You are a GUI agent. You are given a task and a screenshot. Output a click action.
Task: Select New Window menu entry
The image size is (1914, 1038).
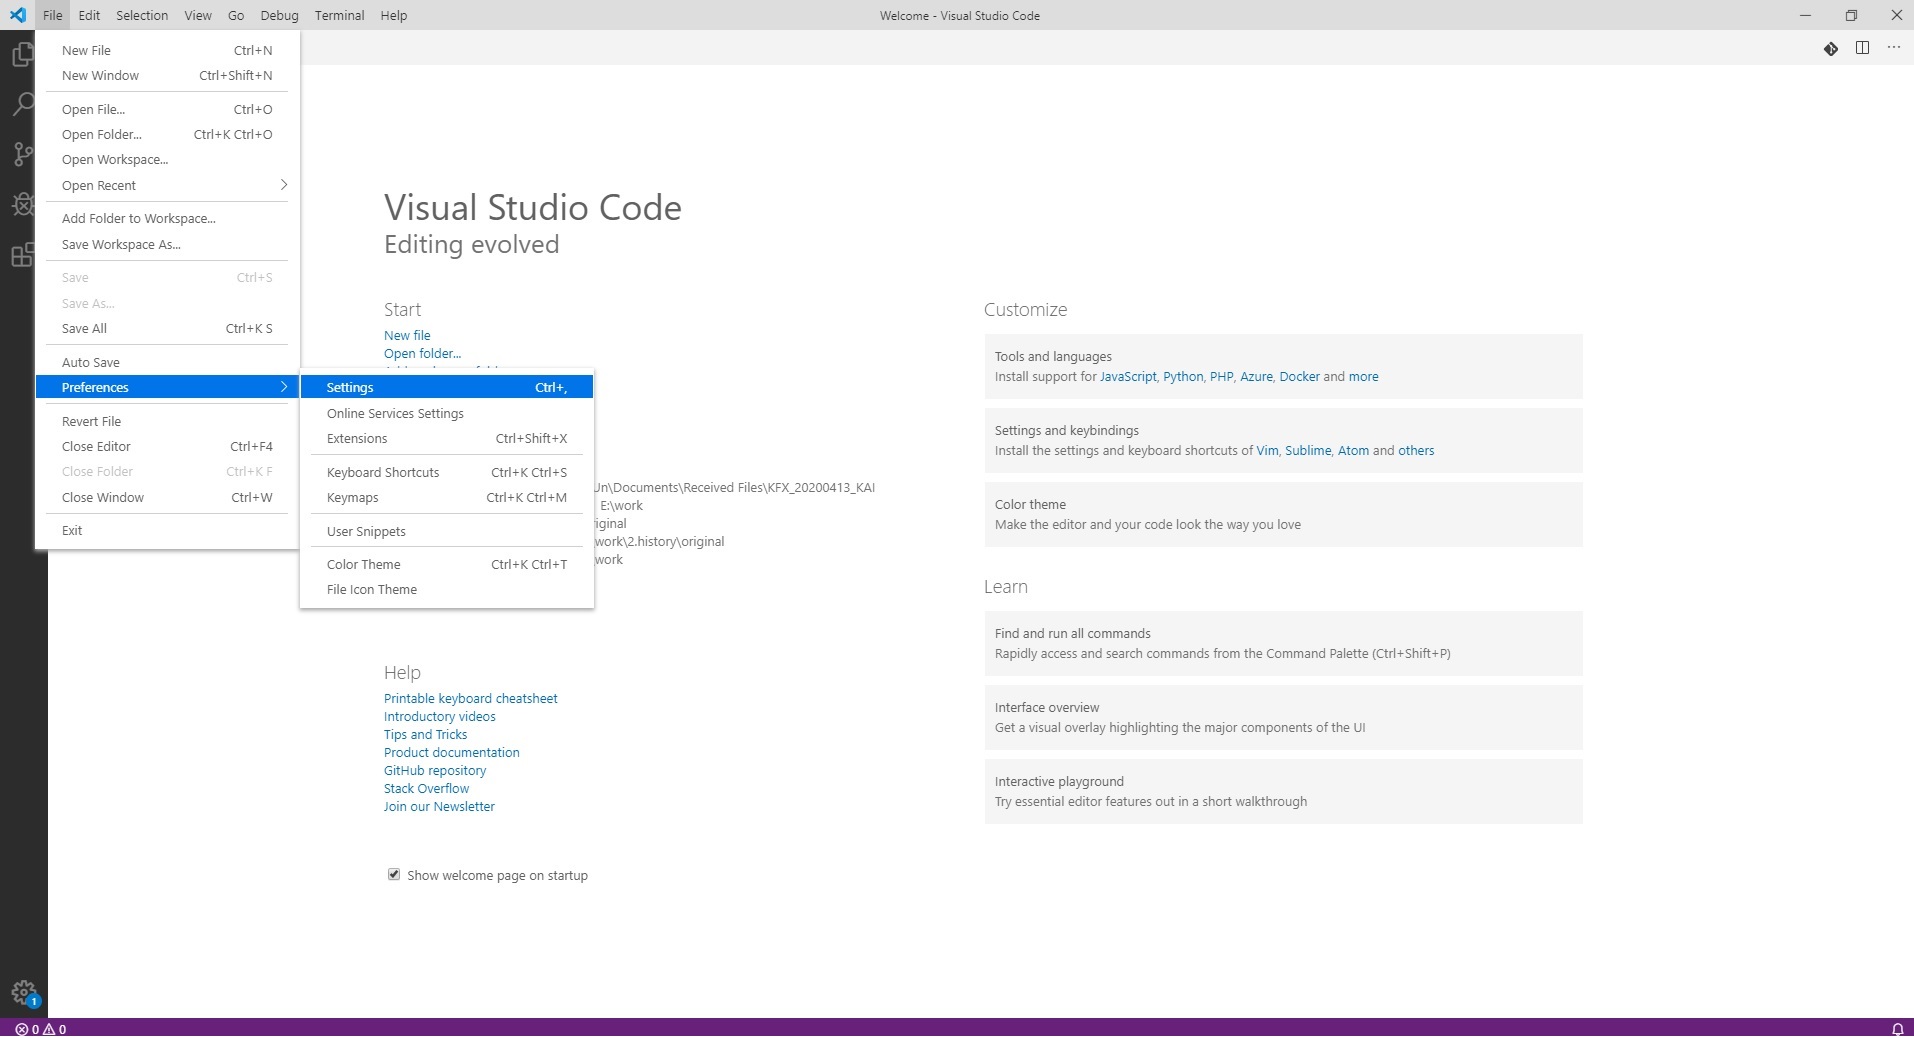(x=167, y=75)
